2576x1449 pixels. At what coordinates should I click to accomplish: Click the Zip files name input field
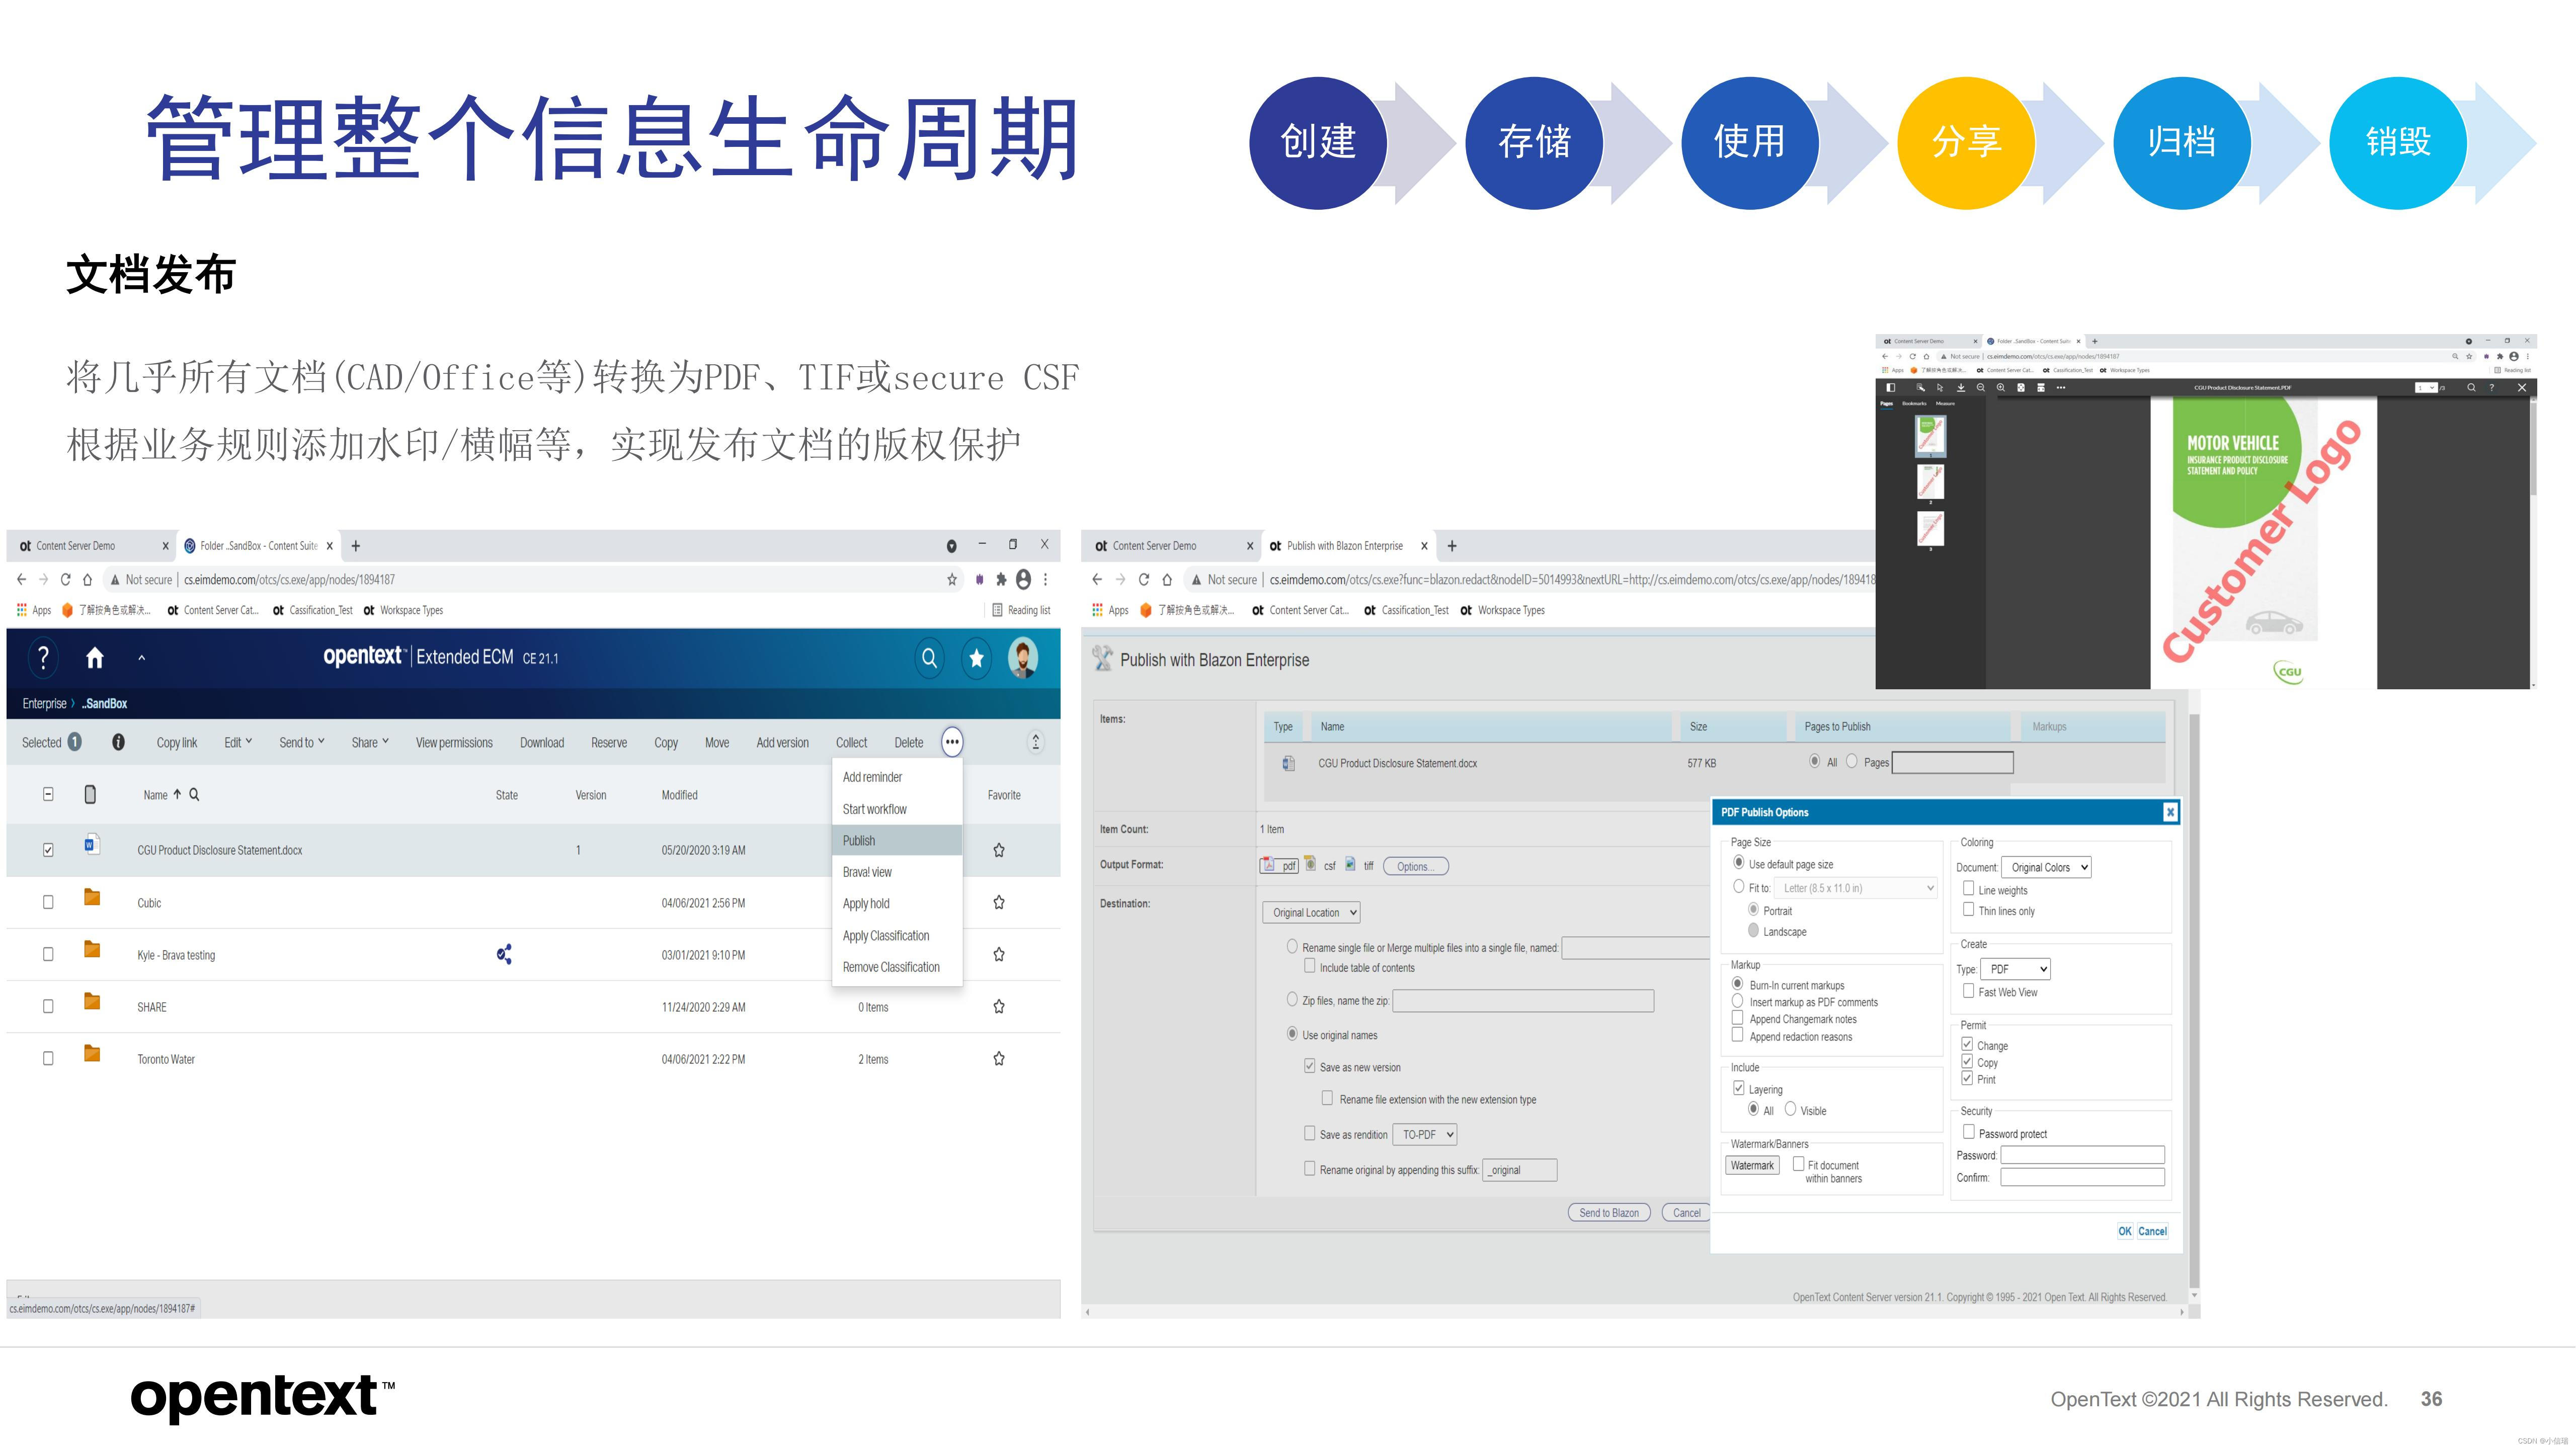tap(1522, 1000)
